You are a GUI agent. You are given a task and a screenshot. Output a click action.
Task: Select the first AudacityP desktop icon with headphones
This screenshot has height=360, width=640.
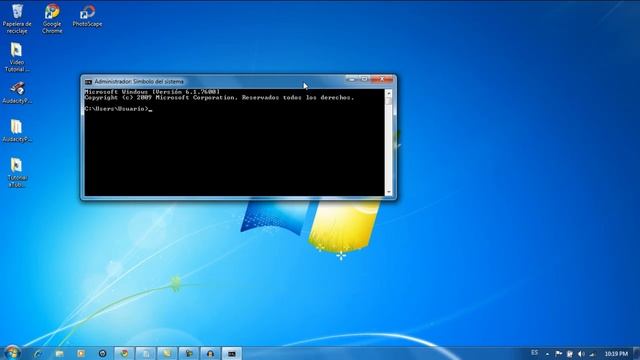[x=17, y=93]
